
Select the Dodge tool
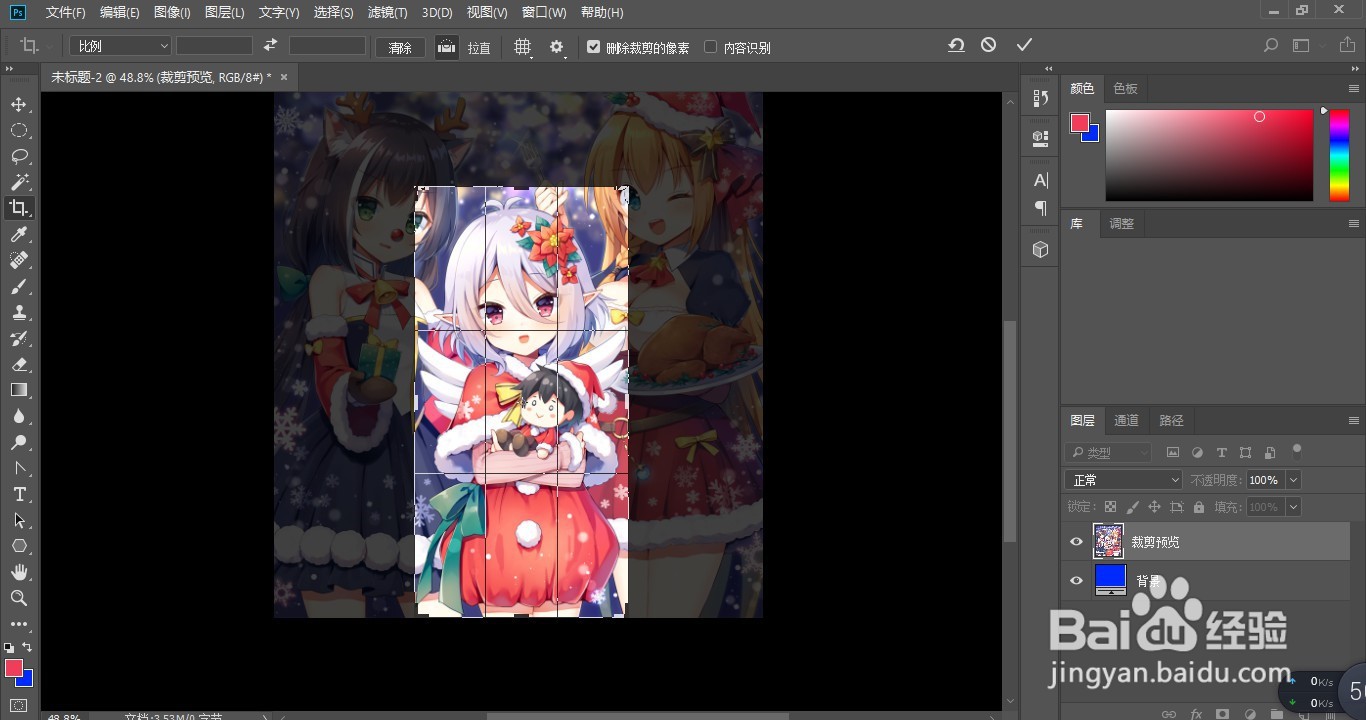[x=19, y=443]
